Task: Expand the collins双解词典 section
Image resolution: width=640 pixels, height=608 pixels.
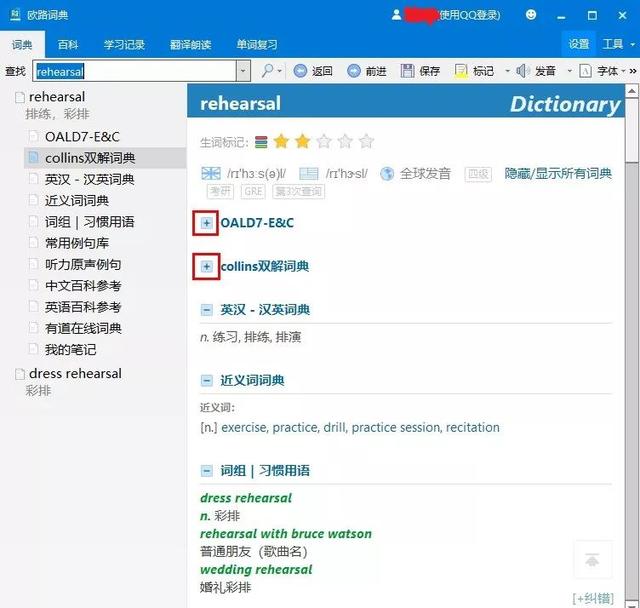Action: pos(207,266)
